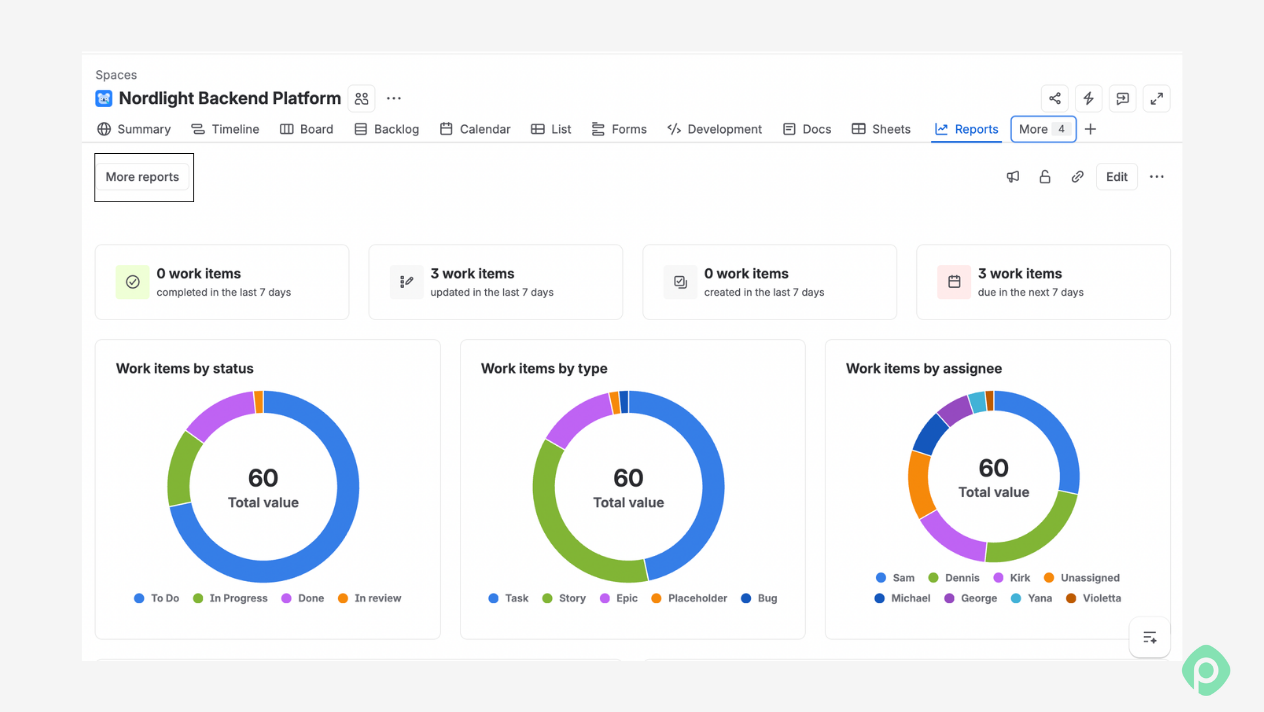Click the floating add-to-list icon button
The height and width of the screenshot is (712, 1264).
pos(1150,637)
